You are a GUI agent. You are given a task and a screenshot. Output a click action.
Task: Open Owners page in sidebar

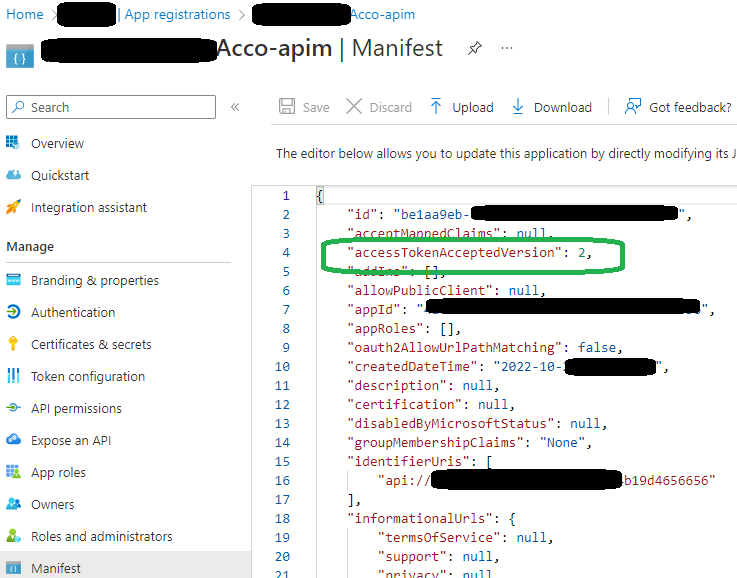click(53, 504)
